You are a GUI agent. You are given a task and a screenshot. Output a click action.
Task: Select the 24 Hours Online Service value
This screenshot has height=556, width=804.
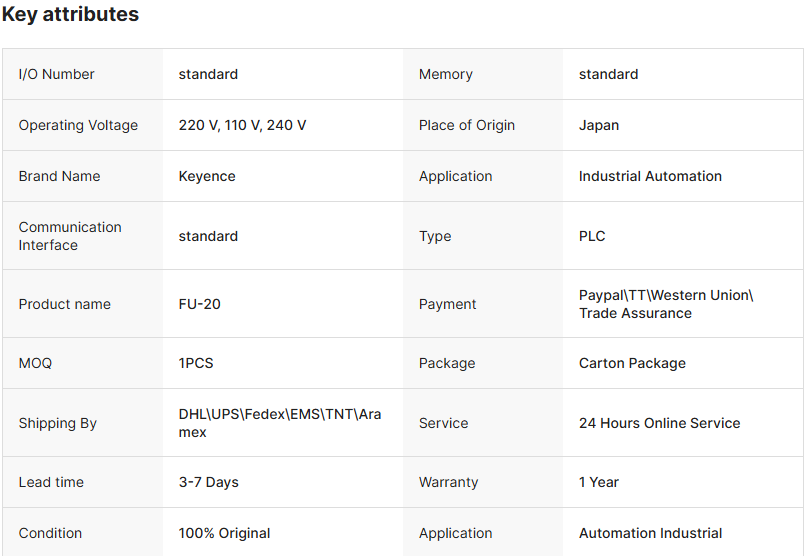(659, 423)
